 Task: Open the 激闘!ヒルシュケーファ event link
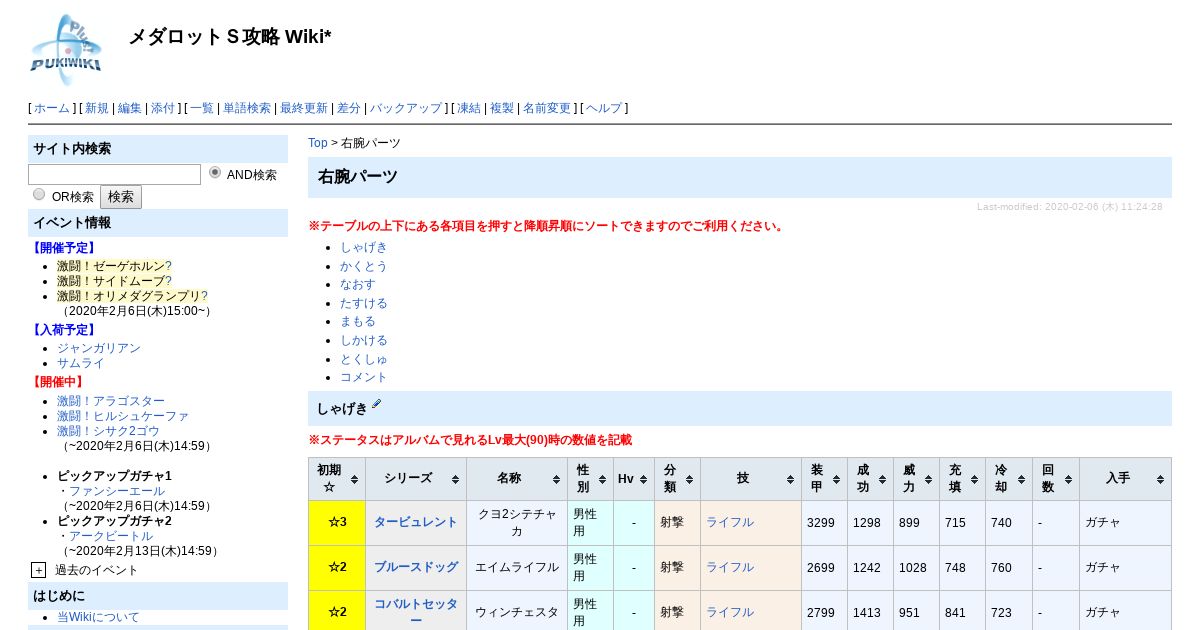coord(123,416)
